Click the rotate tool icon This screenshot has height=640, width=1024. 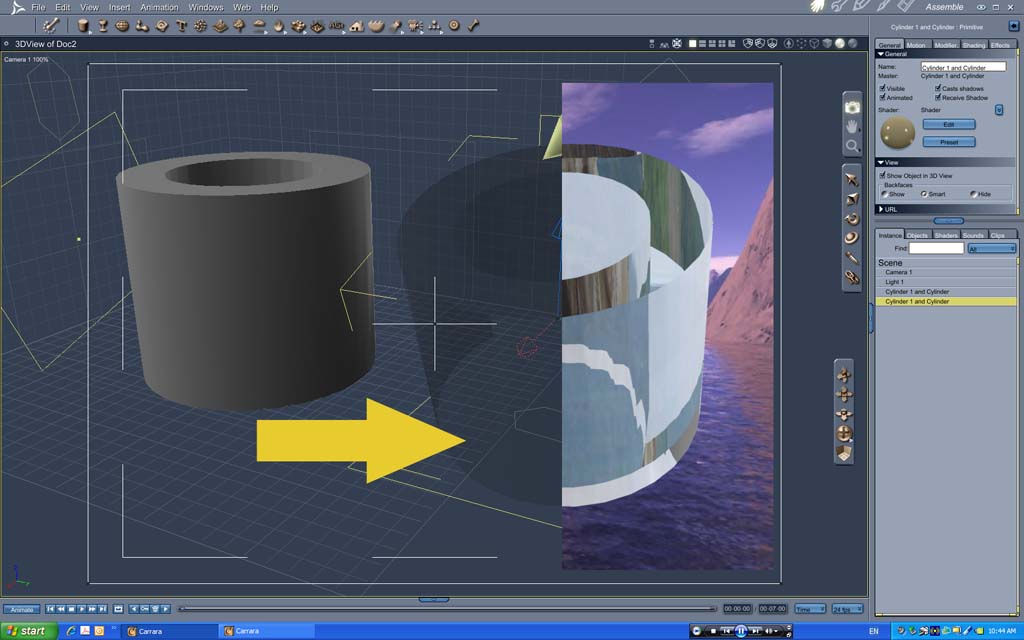(x=852, y=218)
